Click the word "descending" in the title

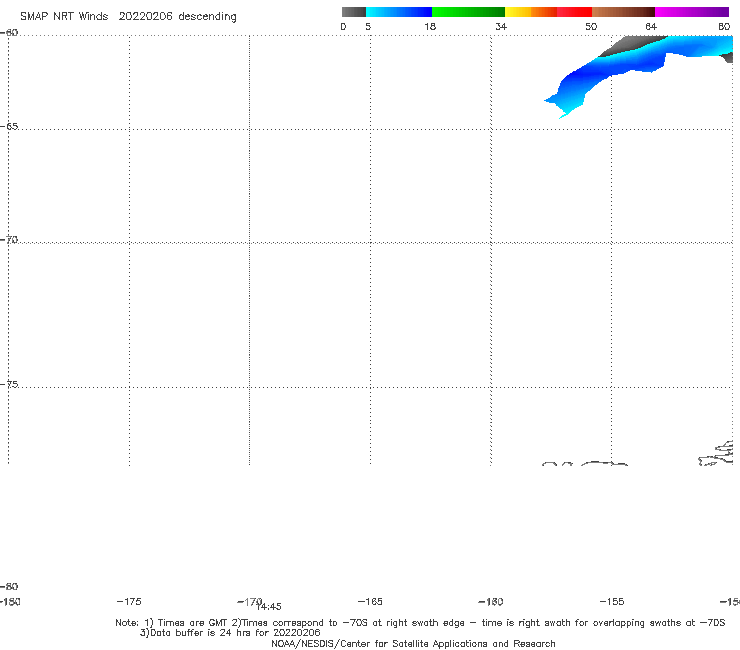207,17
